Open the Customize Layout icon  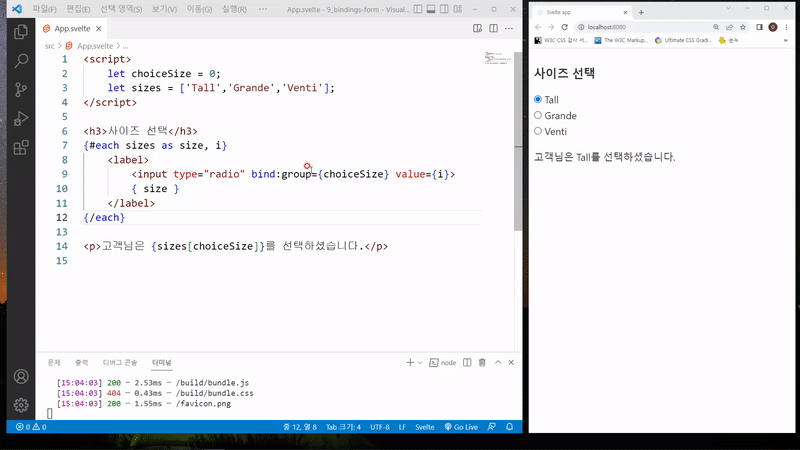coord(458,9)
